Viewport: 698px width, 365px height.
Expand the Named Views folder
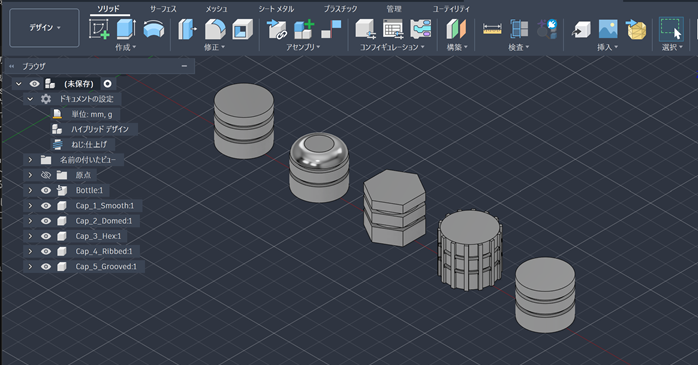(x=30, y=159)
